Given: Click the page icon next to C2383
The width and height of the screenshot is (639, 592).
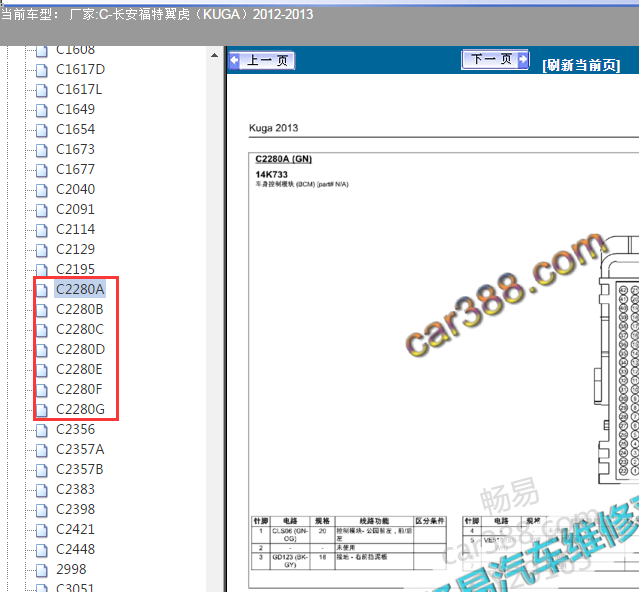Looking at the screenshot, I should (x=42, y=490).
